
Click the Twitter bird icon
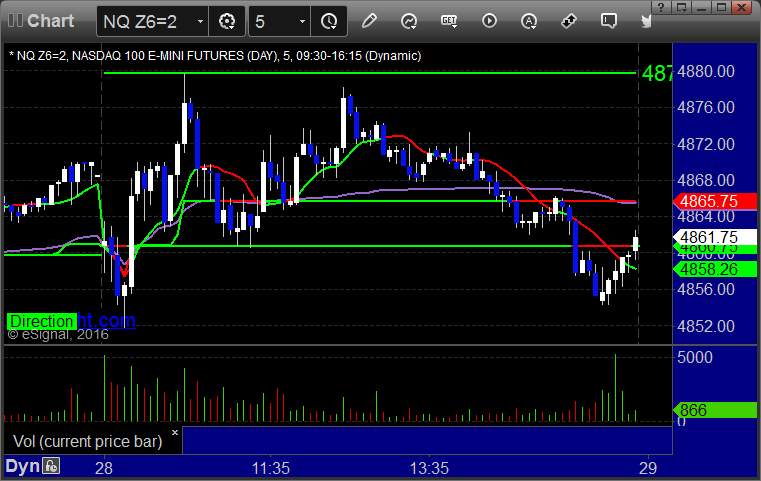tap(646, 21)
